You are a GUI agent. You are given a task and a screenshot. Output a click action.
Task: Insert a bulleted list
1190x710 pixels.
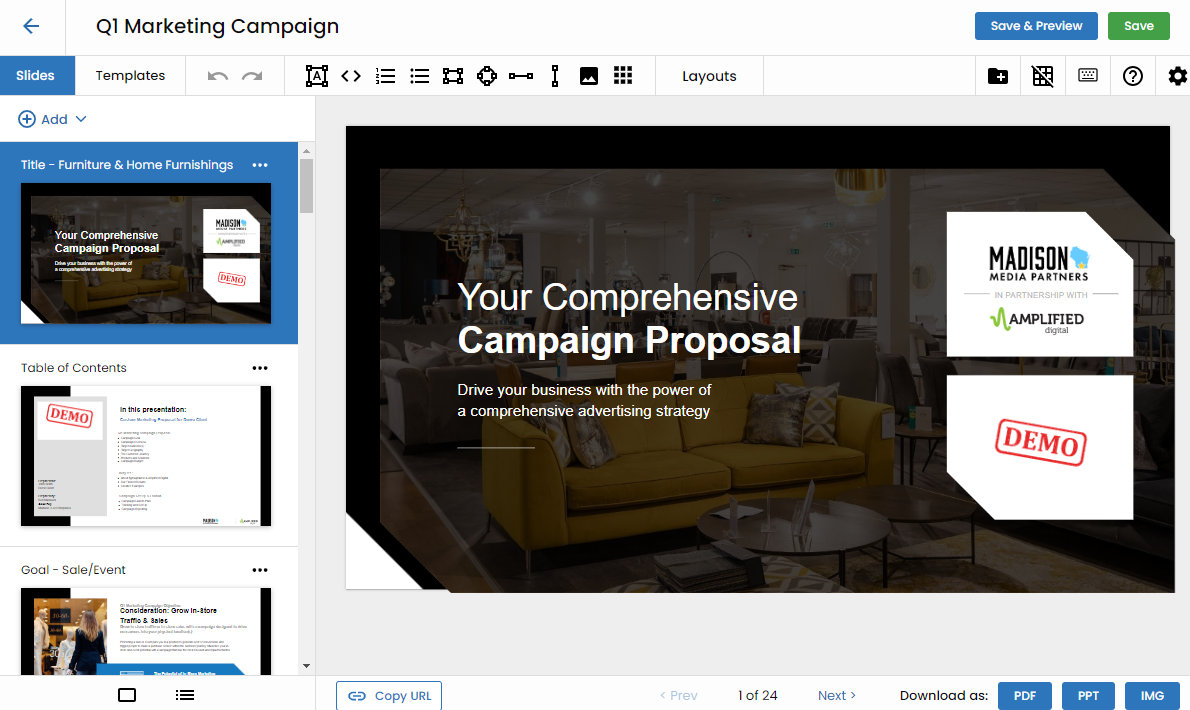(x=419, y=76)
